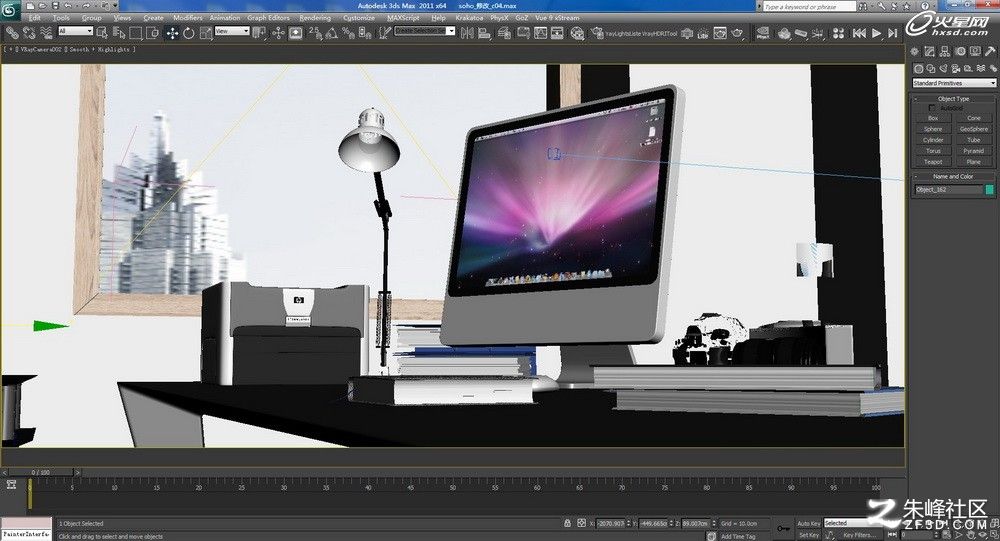Open the Rendering menu
This screenshot has height=541, width=1000.
coord(315,18)
